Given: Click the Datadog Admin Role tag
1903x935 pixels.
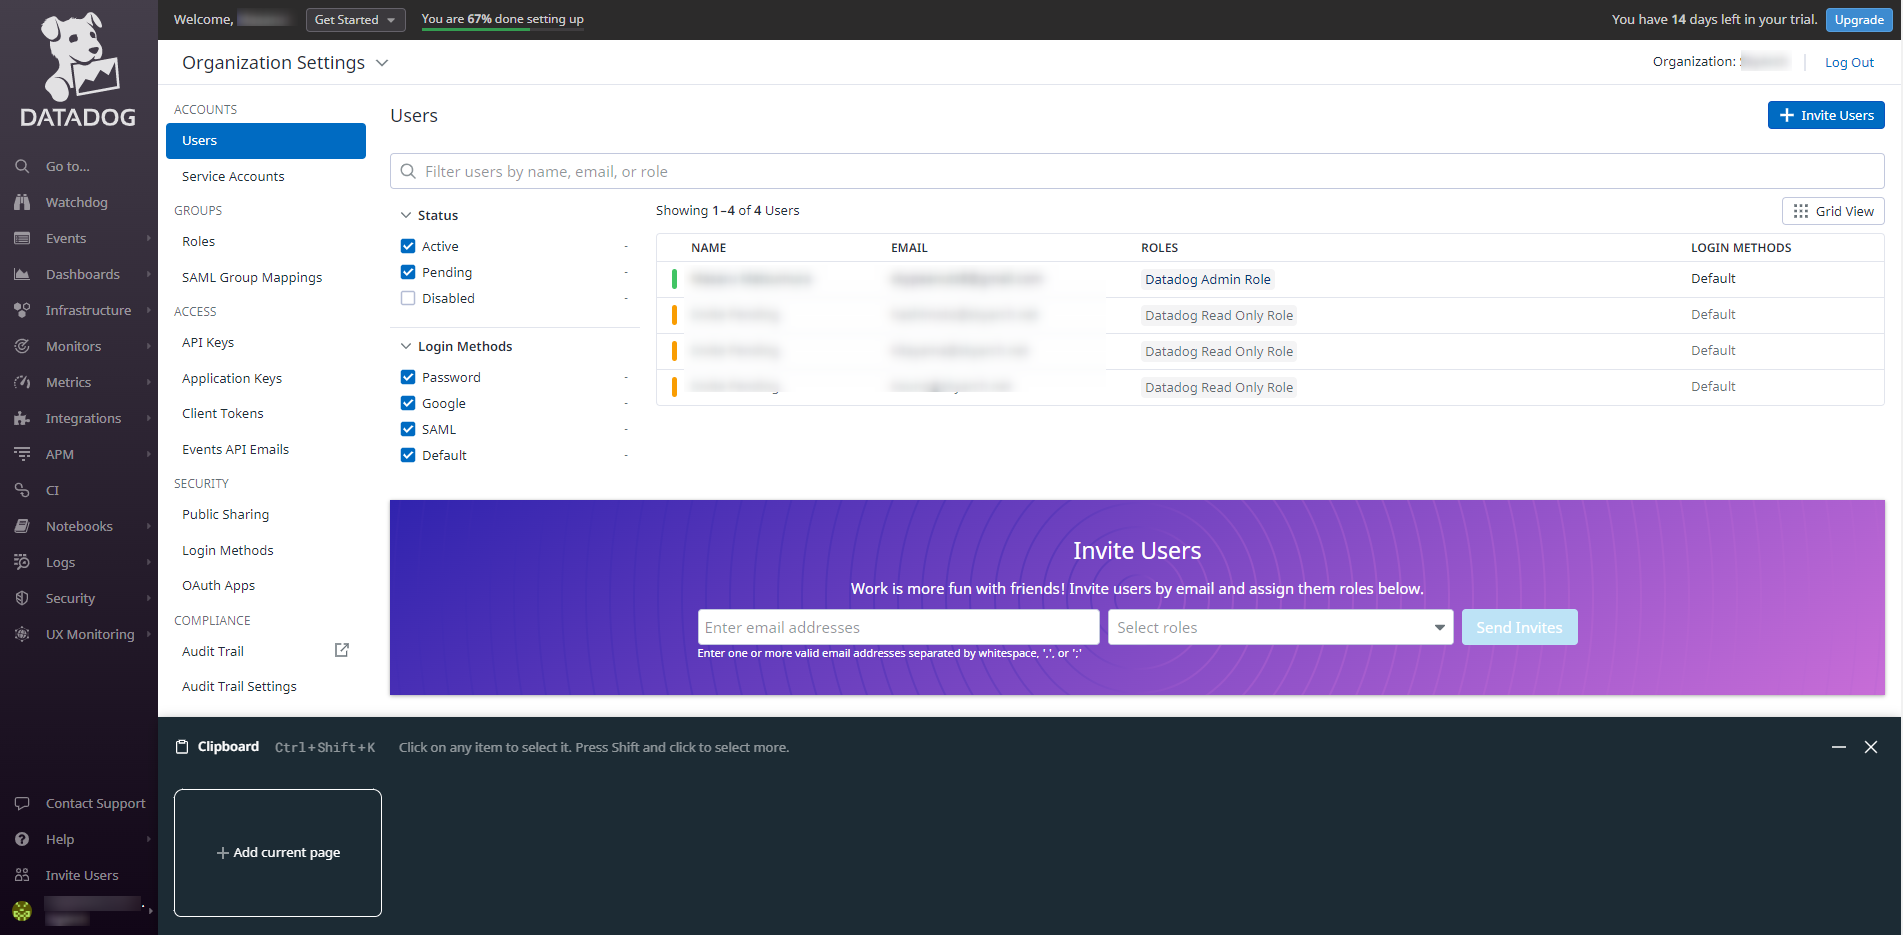Looking at the screenshot, I should tap(1208, 279).
